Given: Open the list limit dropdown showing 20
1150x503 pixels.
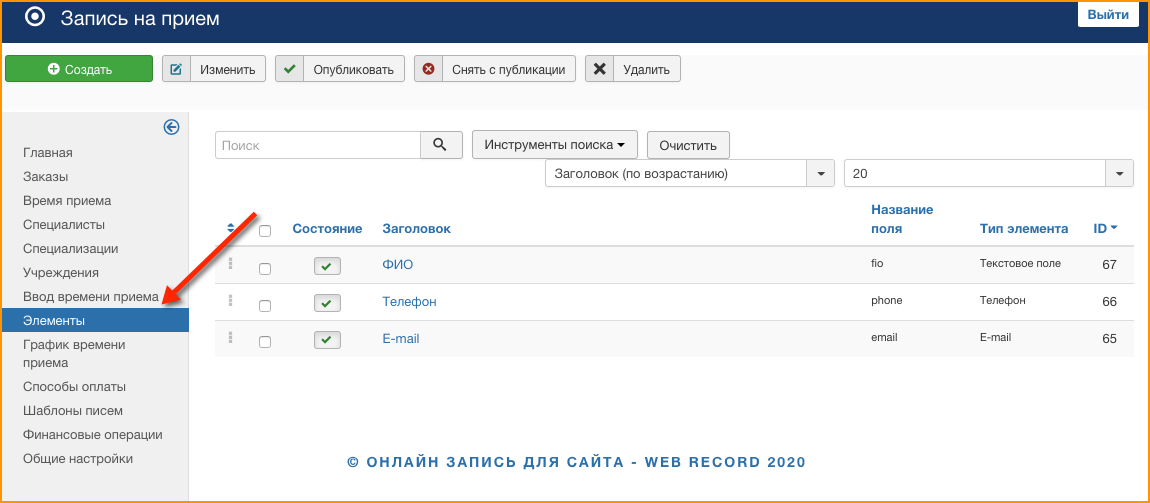Looking at the screenshot, I should click(989, 174).
